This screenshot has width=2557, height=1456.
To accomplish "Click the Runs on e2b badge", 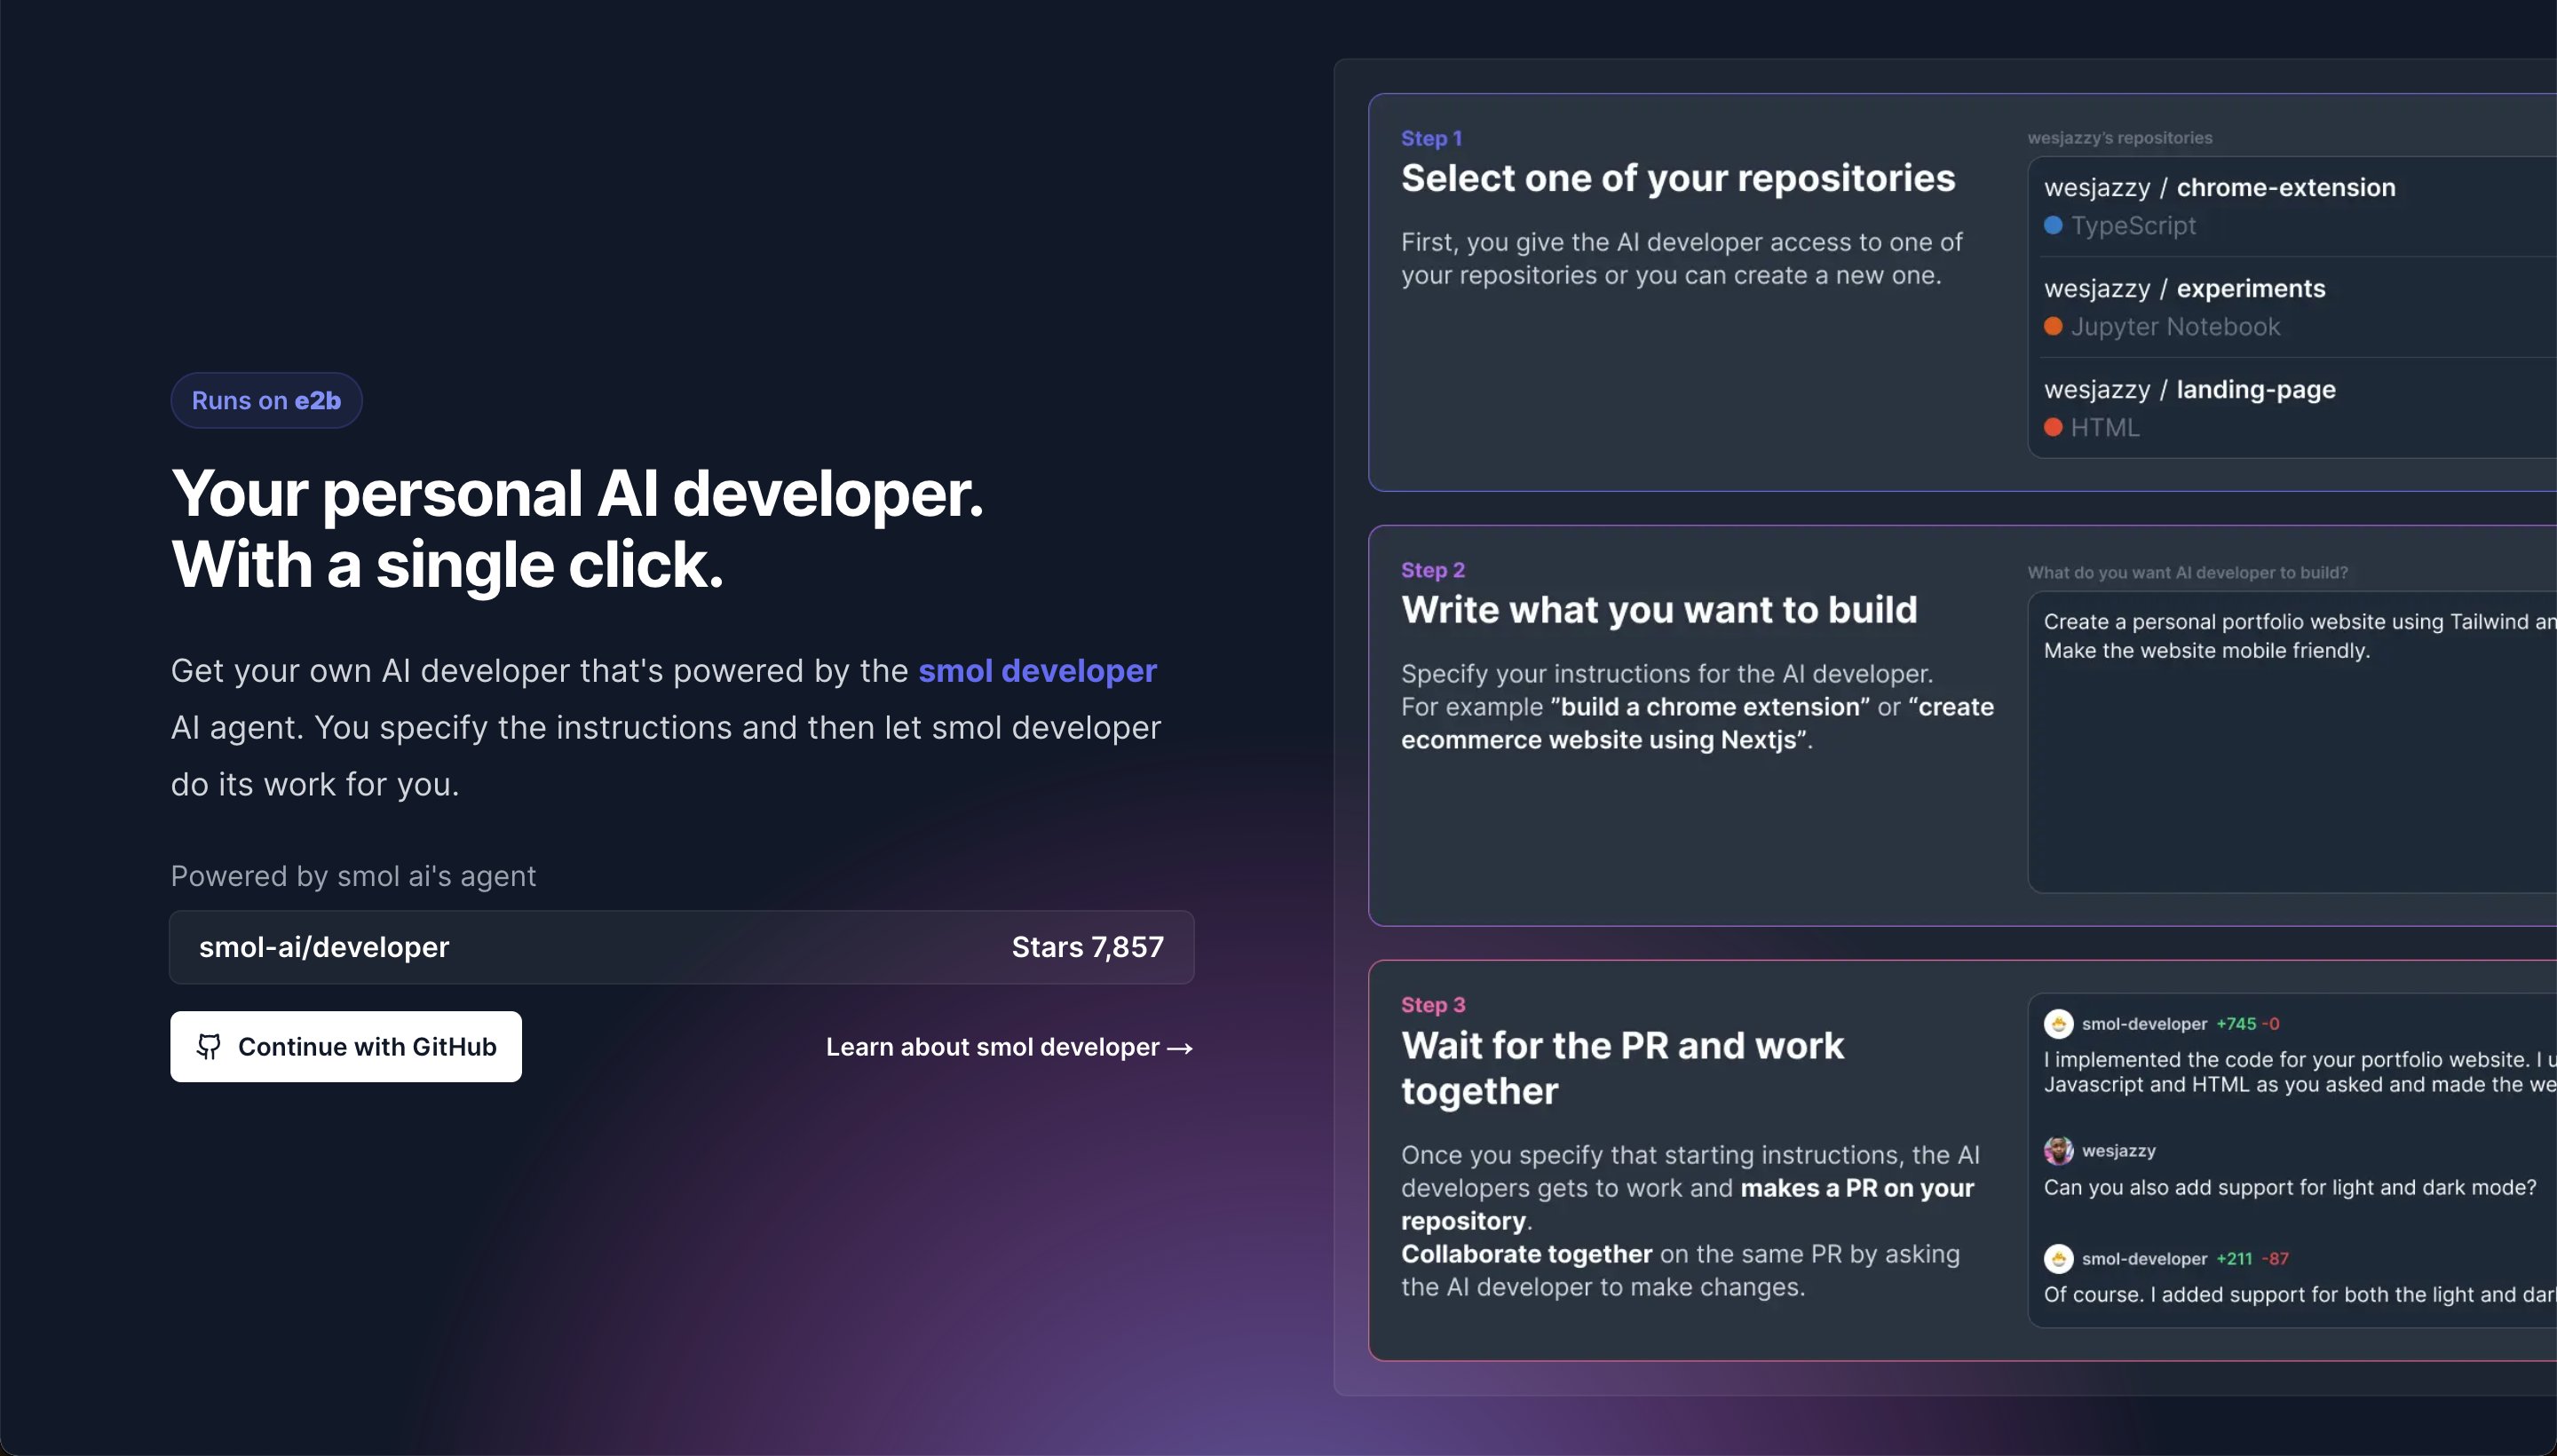I will [x=266, y=401].
